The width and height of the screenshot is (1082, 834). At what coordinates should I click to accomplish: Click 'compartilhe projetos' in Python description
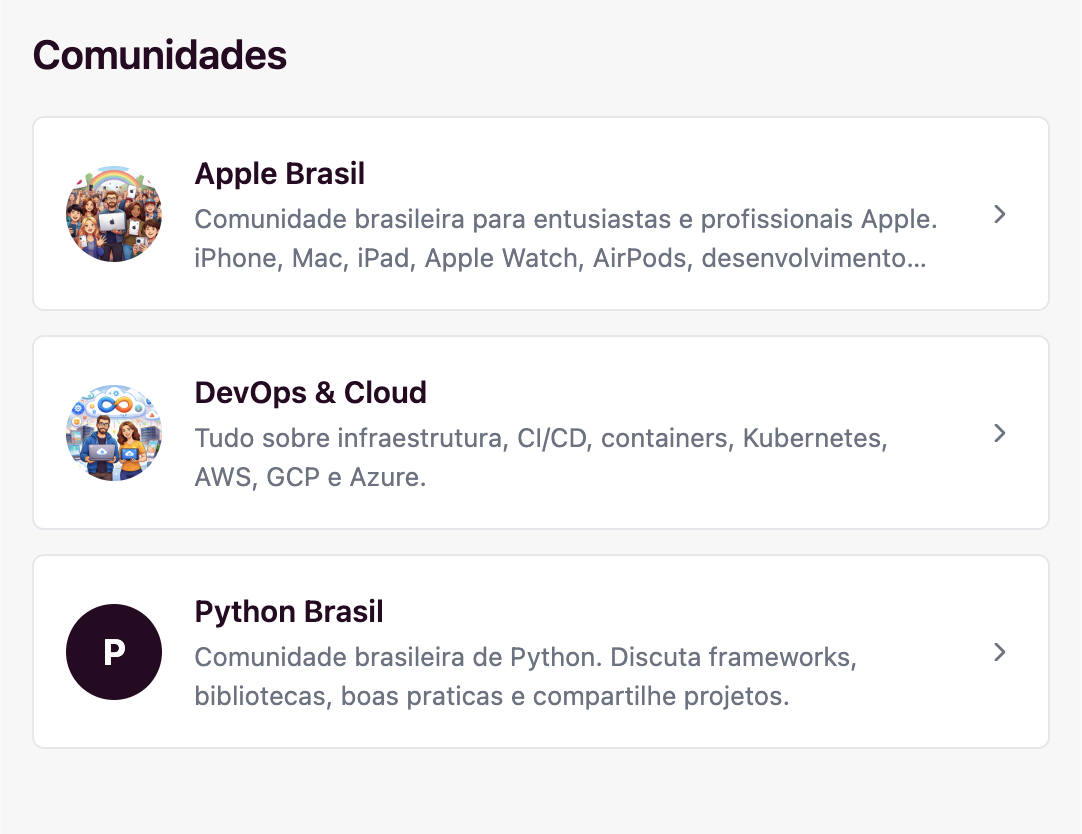(x=661, y=697)
